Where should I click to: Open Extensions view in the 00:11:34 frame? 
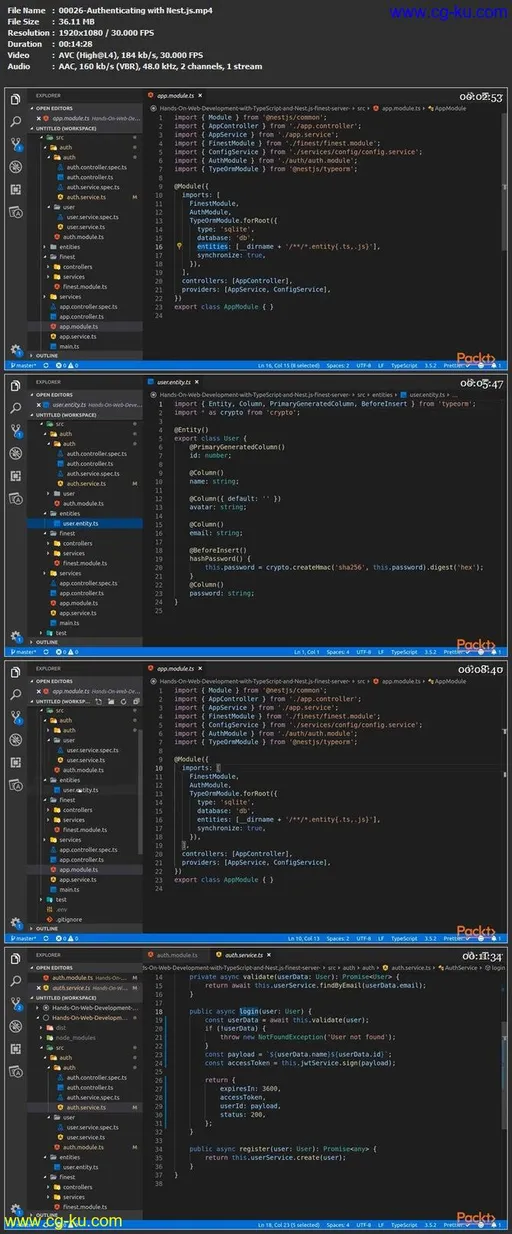pos(15,1050)
